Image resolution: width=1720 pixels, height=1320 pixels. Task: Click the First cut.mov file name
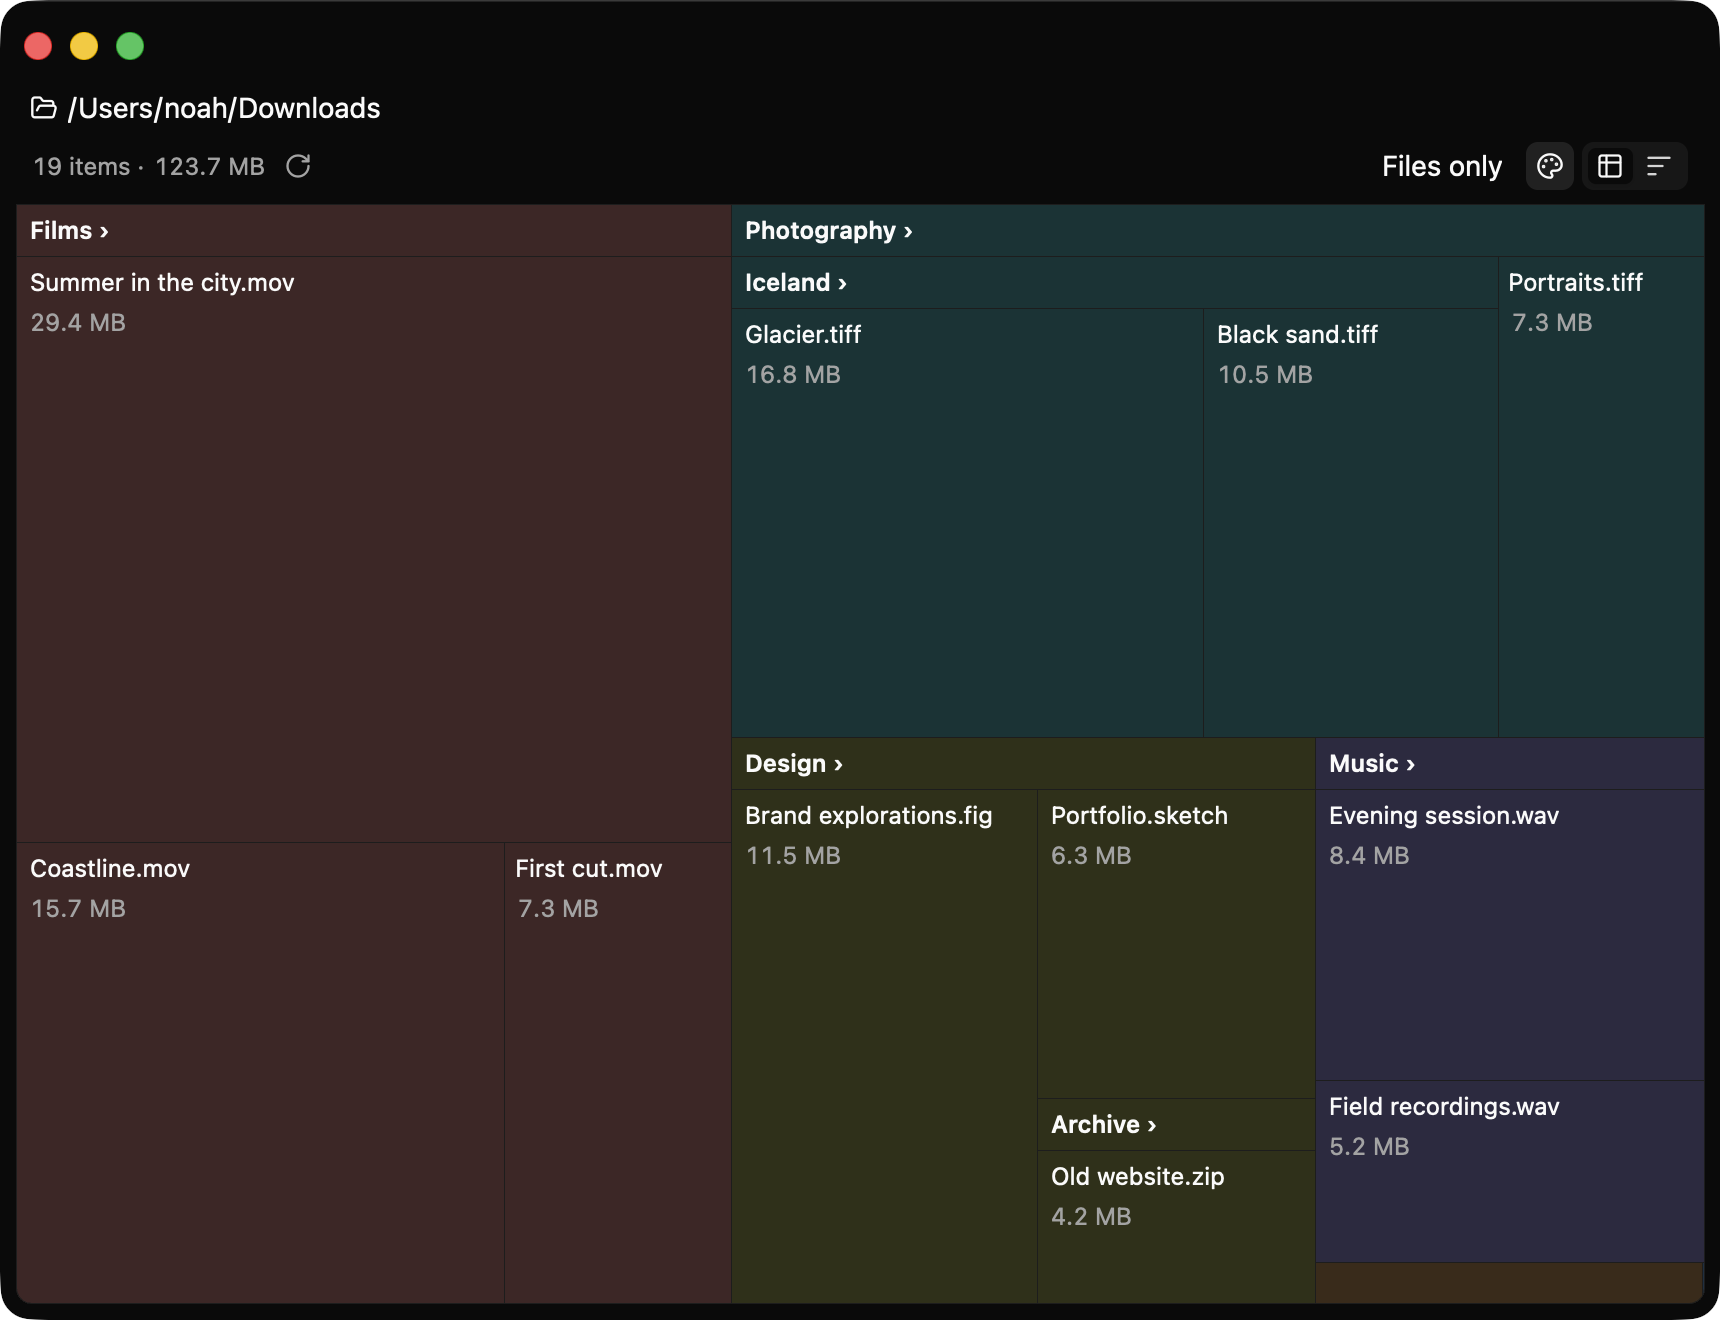click(589, 869)
